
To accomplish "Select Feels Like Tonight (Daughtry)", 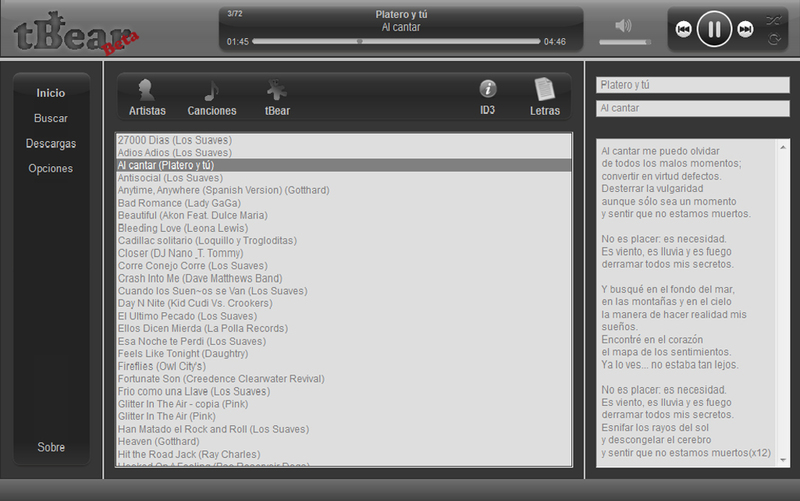I will [x=344, y=354].
